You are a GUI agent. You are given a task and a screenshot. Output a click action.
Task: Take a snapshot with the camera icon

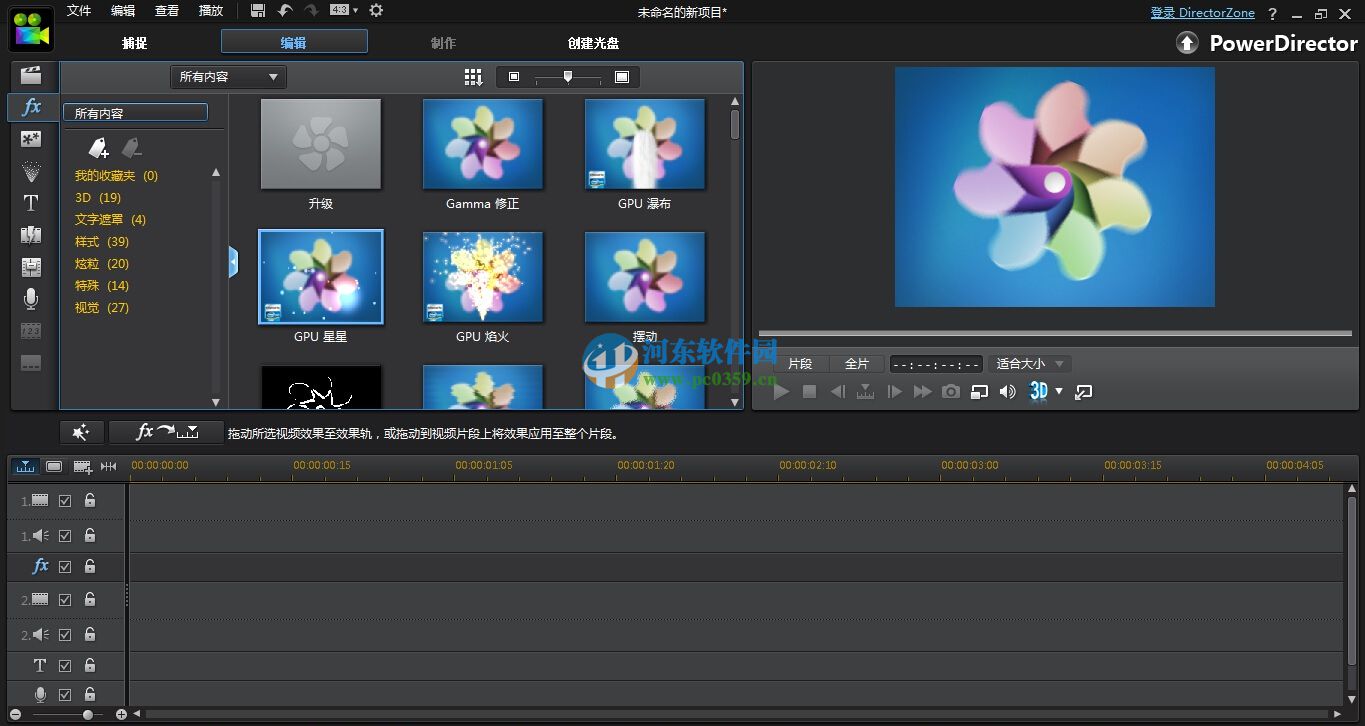pos(951,392)
